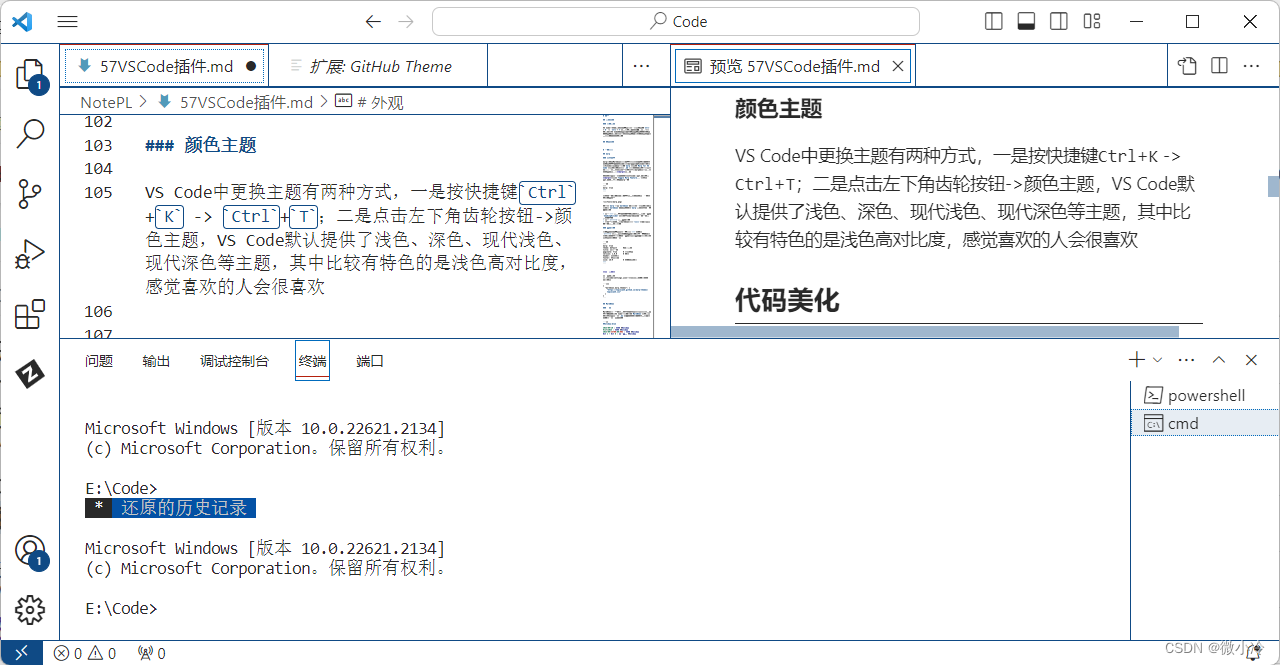Open the Explorer view in the activity bar
This screenshot has height=665, width=1280.
tap(30, 75)
